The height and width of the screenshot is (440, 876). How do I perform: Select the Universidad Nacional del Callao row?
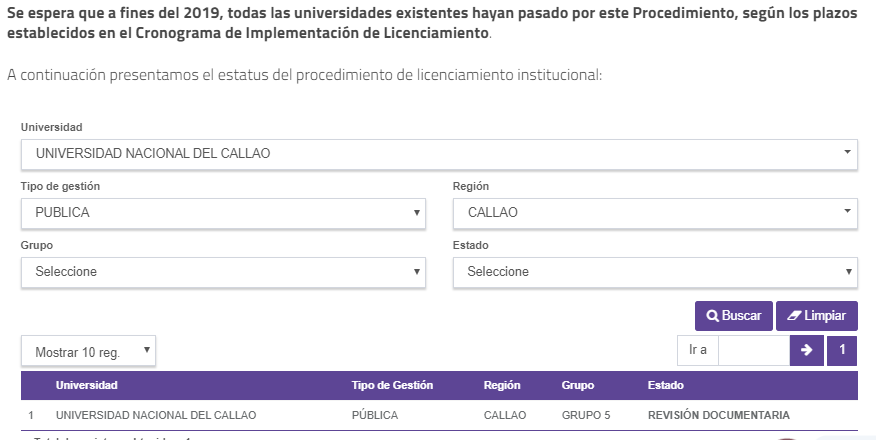tap(156, 415)
